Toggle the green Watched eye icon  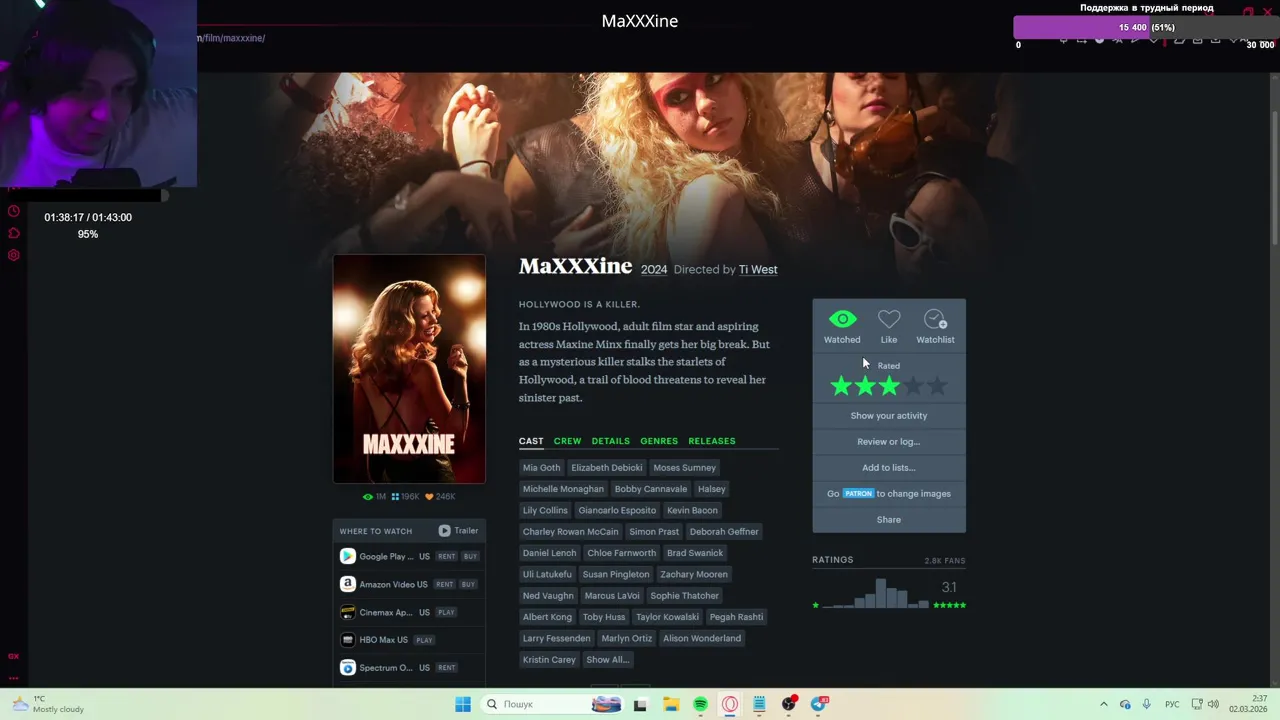point(842,320)
